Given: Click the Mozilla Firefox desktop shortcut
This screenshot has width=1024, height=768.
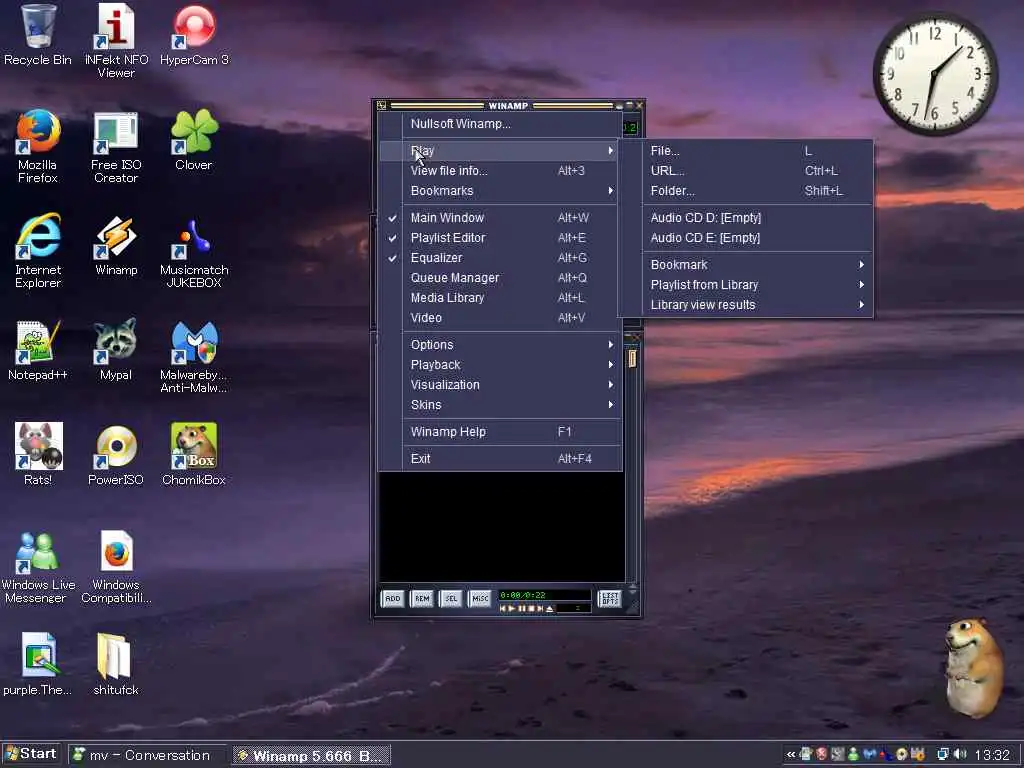Looking at the screenshot, I should pyautogui.click(x=38, y=146).
